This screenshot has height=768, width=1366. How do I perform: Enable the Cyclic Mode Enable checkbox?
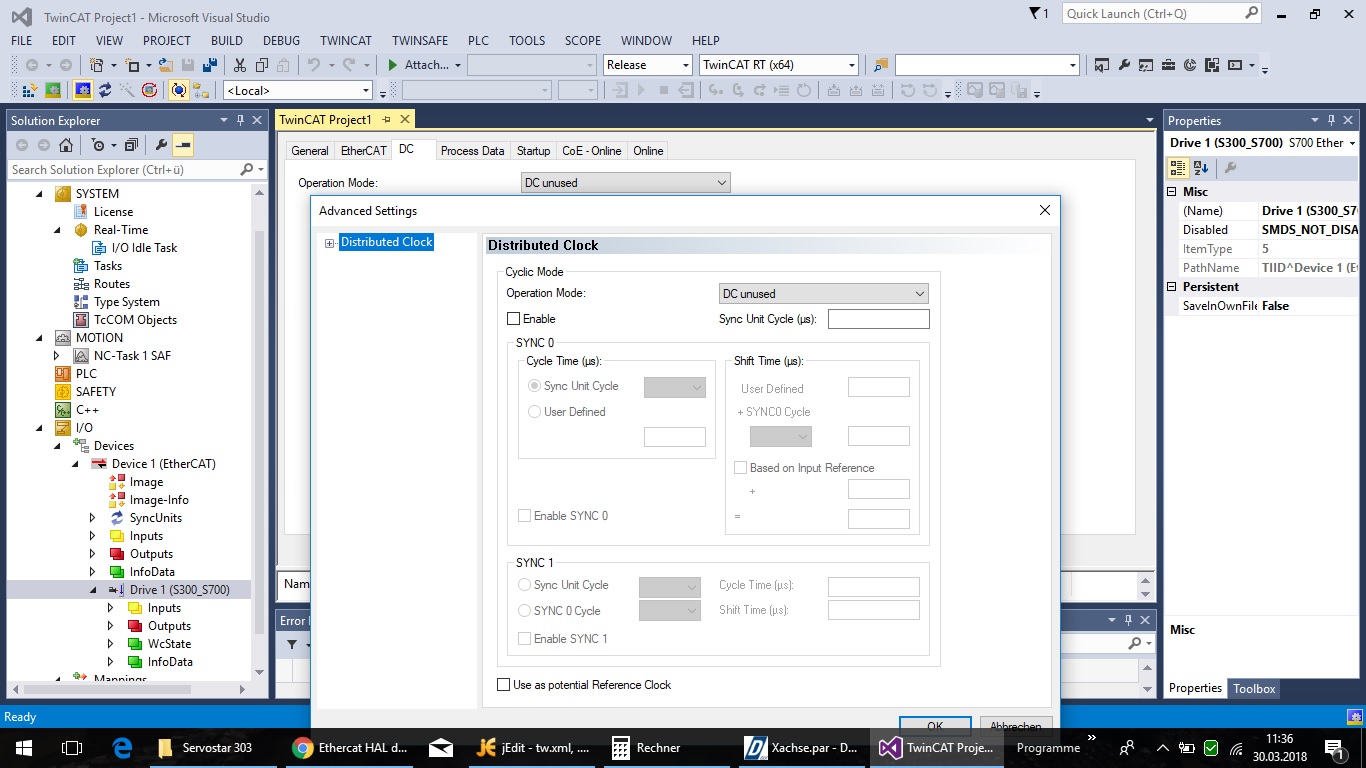pyautogui.click(x=514, y=319)
